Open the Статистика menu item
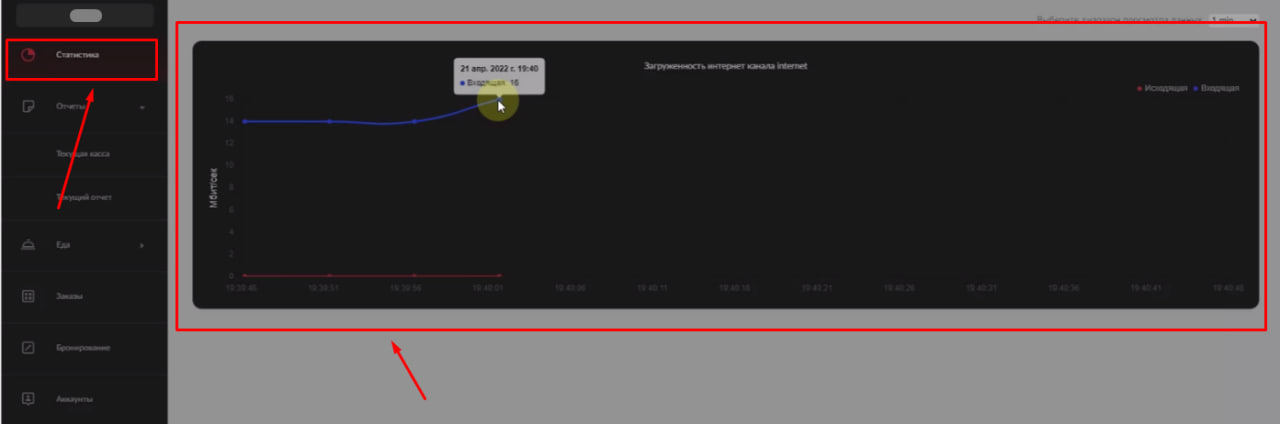The height and width of the screenshot is (424, 1280). coord(78,55)
